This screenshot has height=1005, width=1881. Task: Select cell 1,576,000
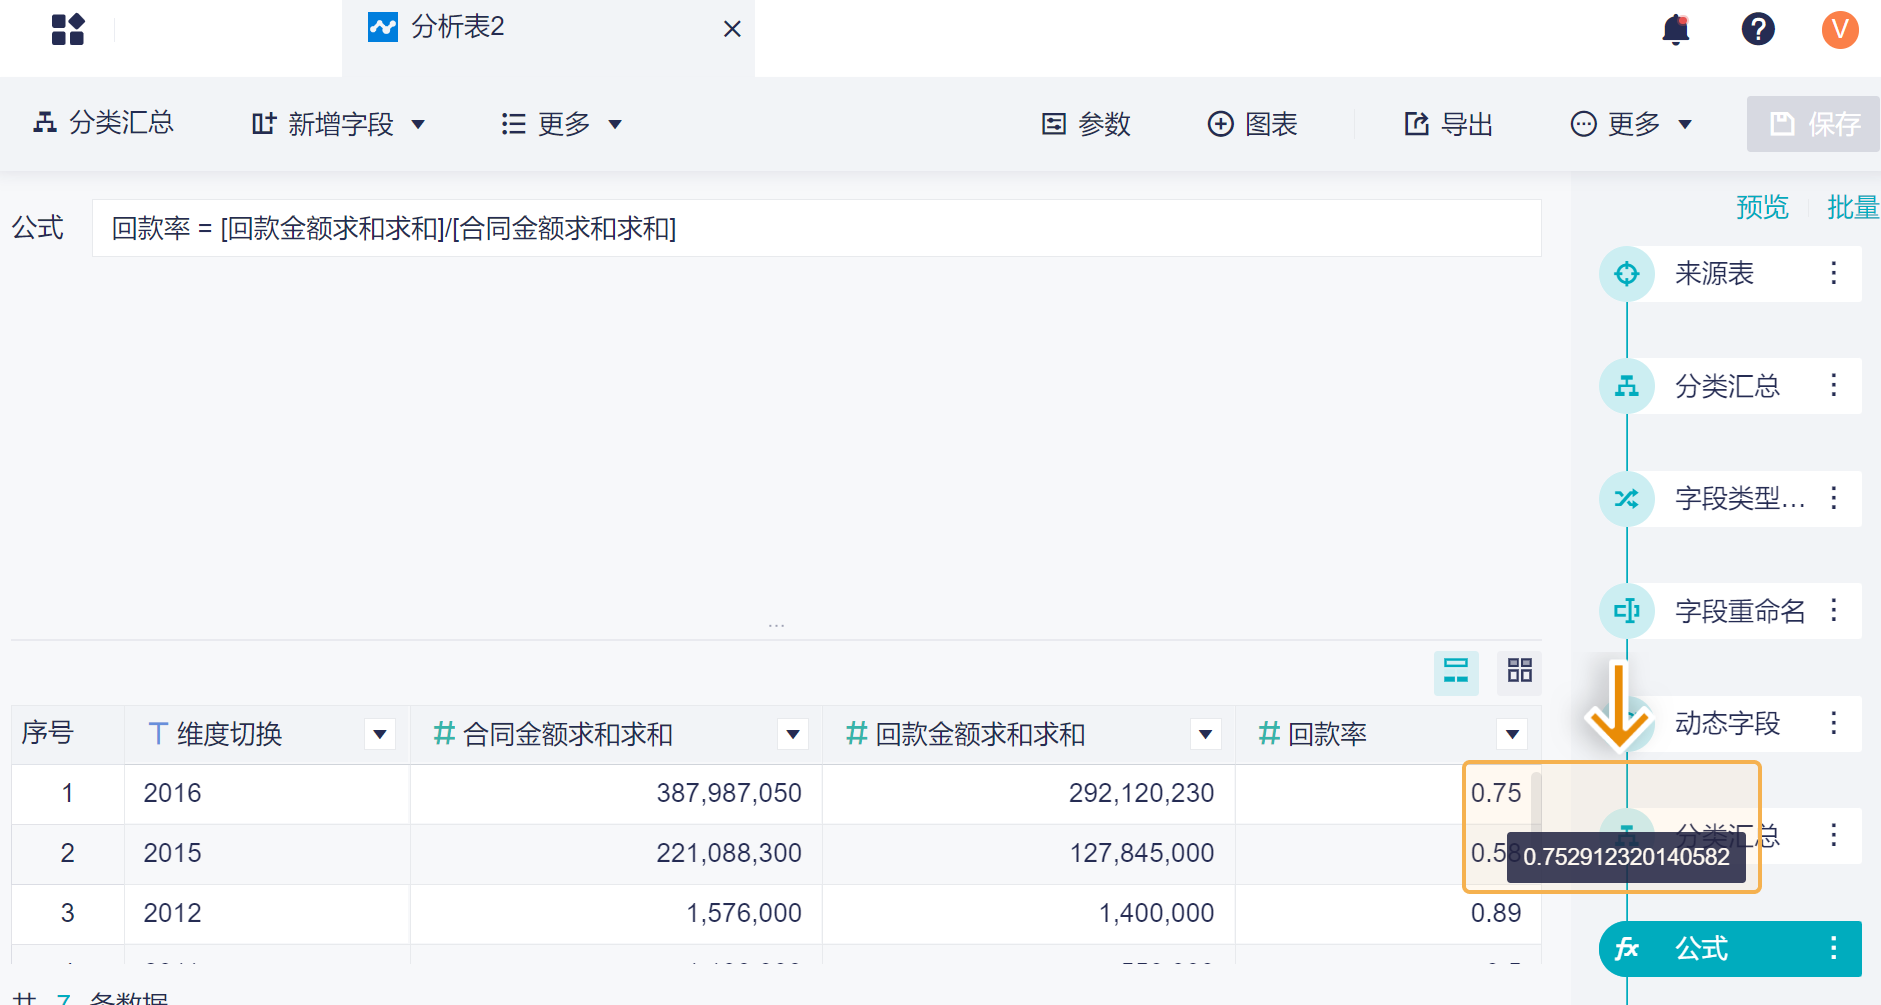(x=616, y=914)
